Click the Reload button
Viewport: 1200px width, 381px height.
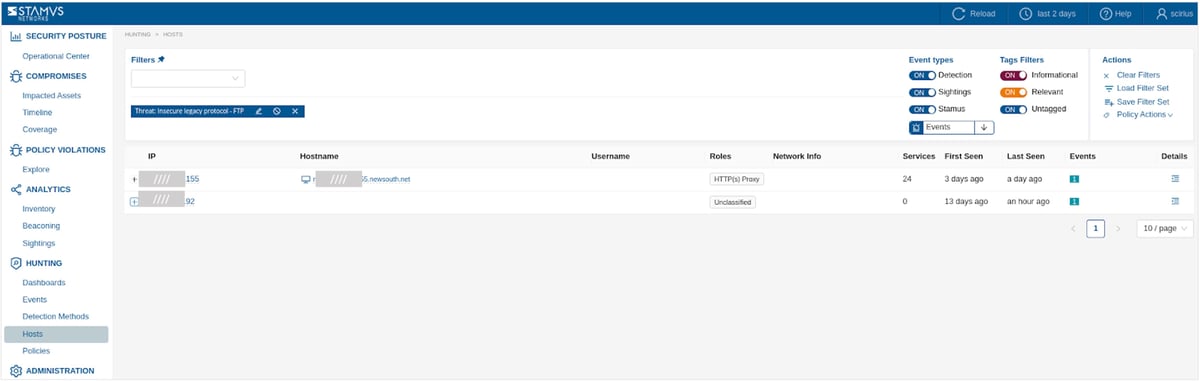tap(974, 14)
